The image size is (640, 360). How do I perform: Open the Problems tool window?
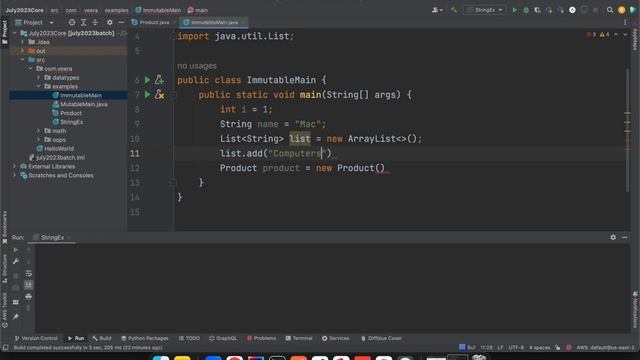pos(261,338)
